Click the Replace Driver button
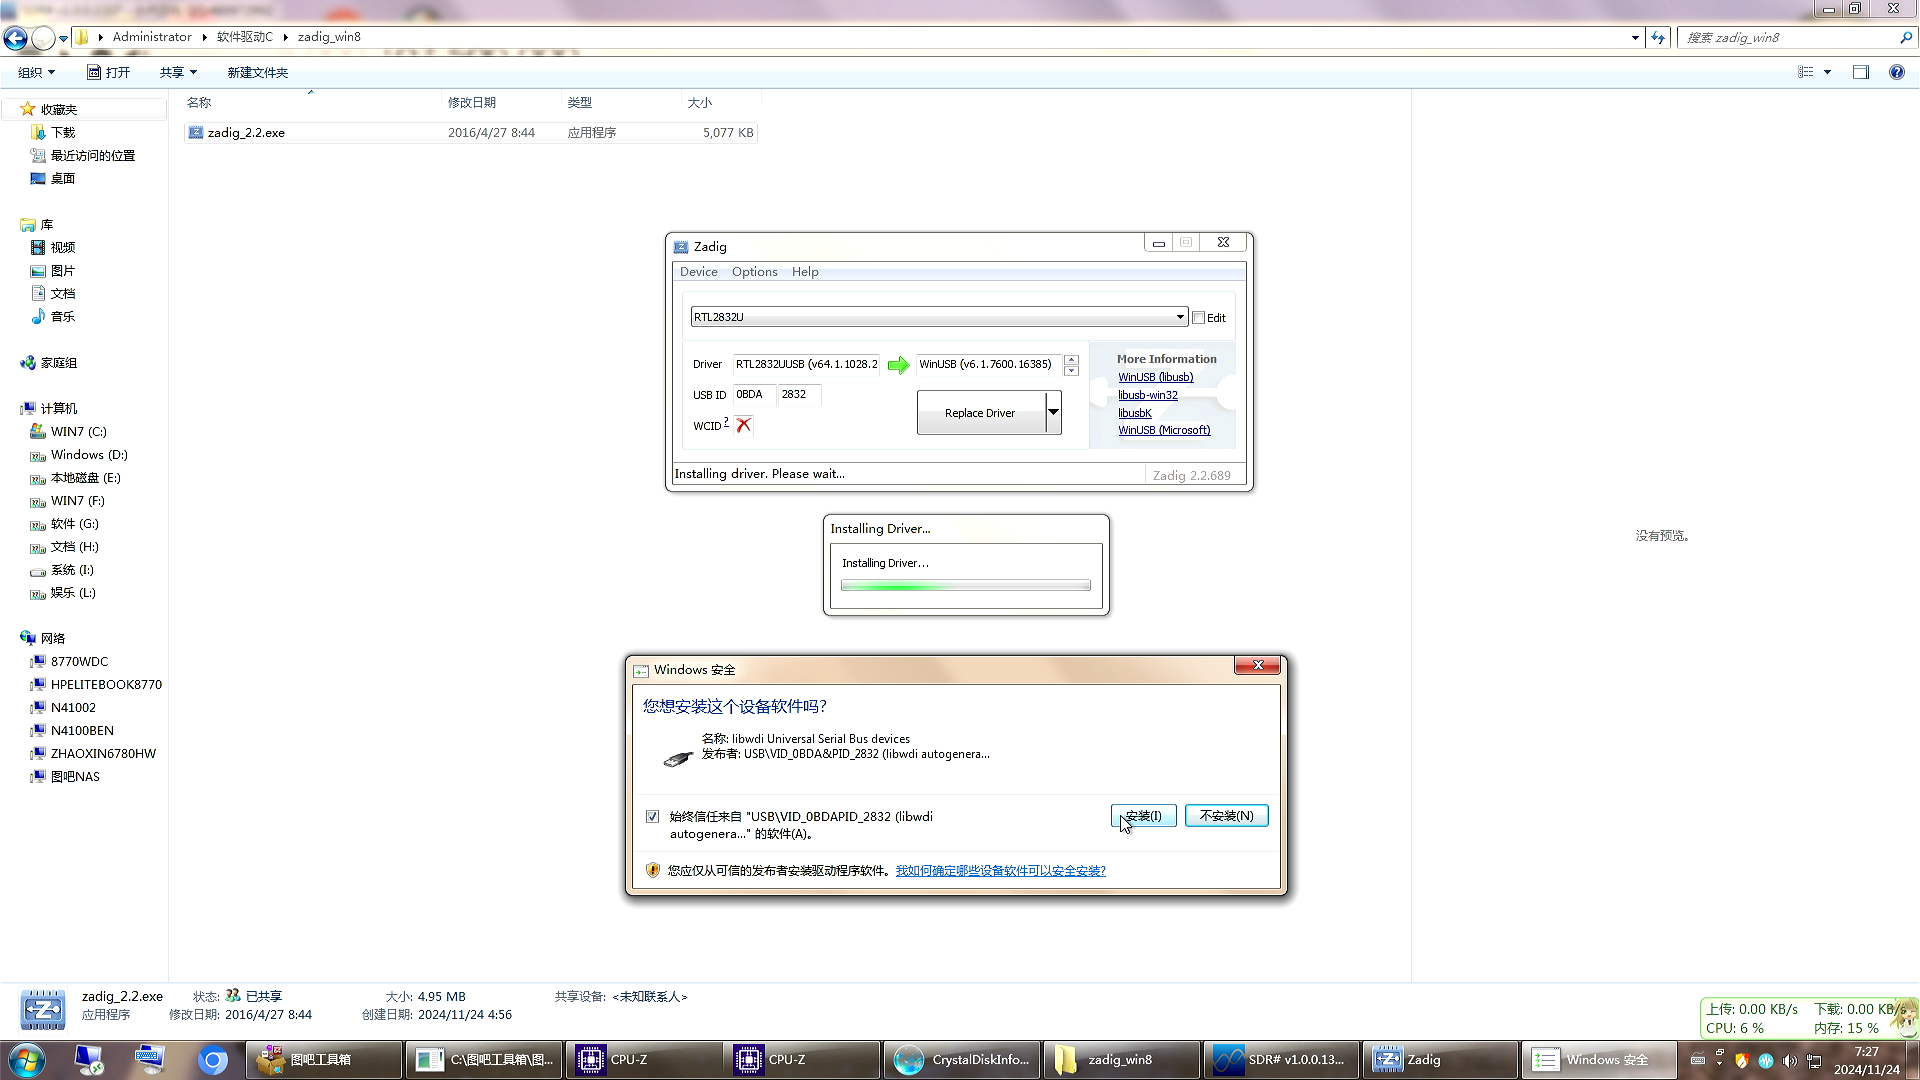Viewport: 1920px width, 1080px height. pyautogui.click(x=980, y=412)
